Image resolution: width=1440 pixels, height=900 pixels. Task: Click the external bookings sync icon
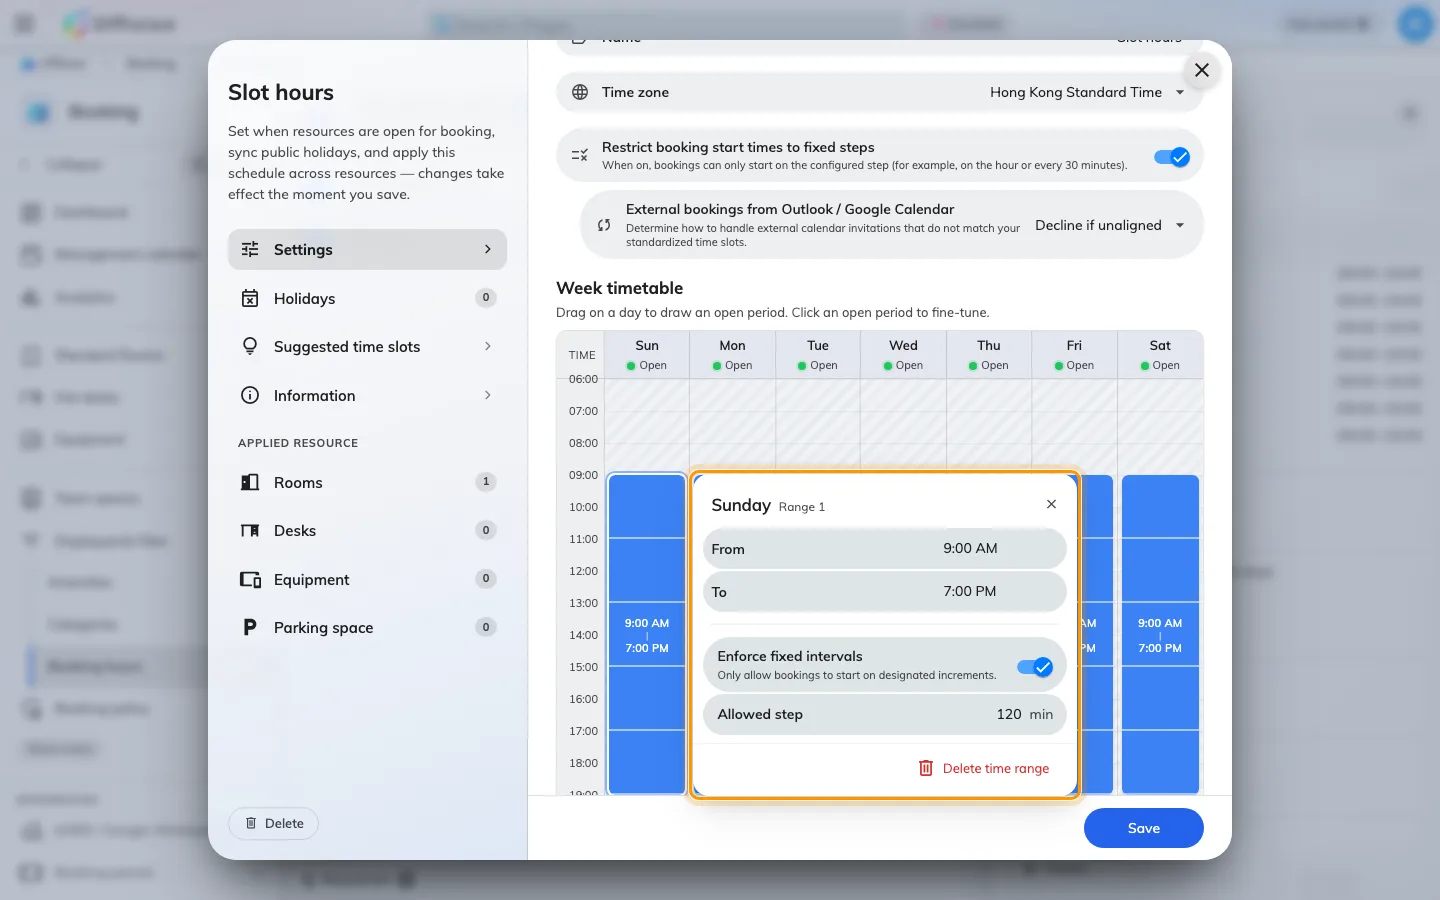pos(604,225)
